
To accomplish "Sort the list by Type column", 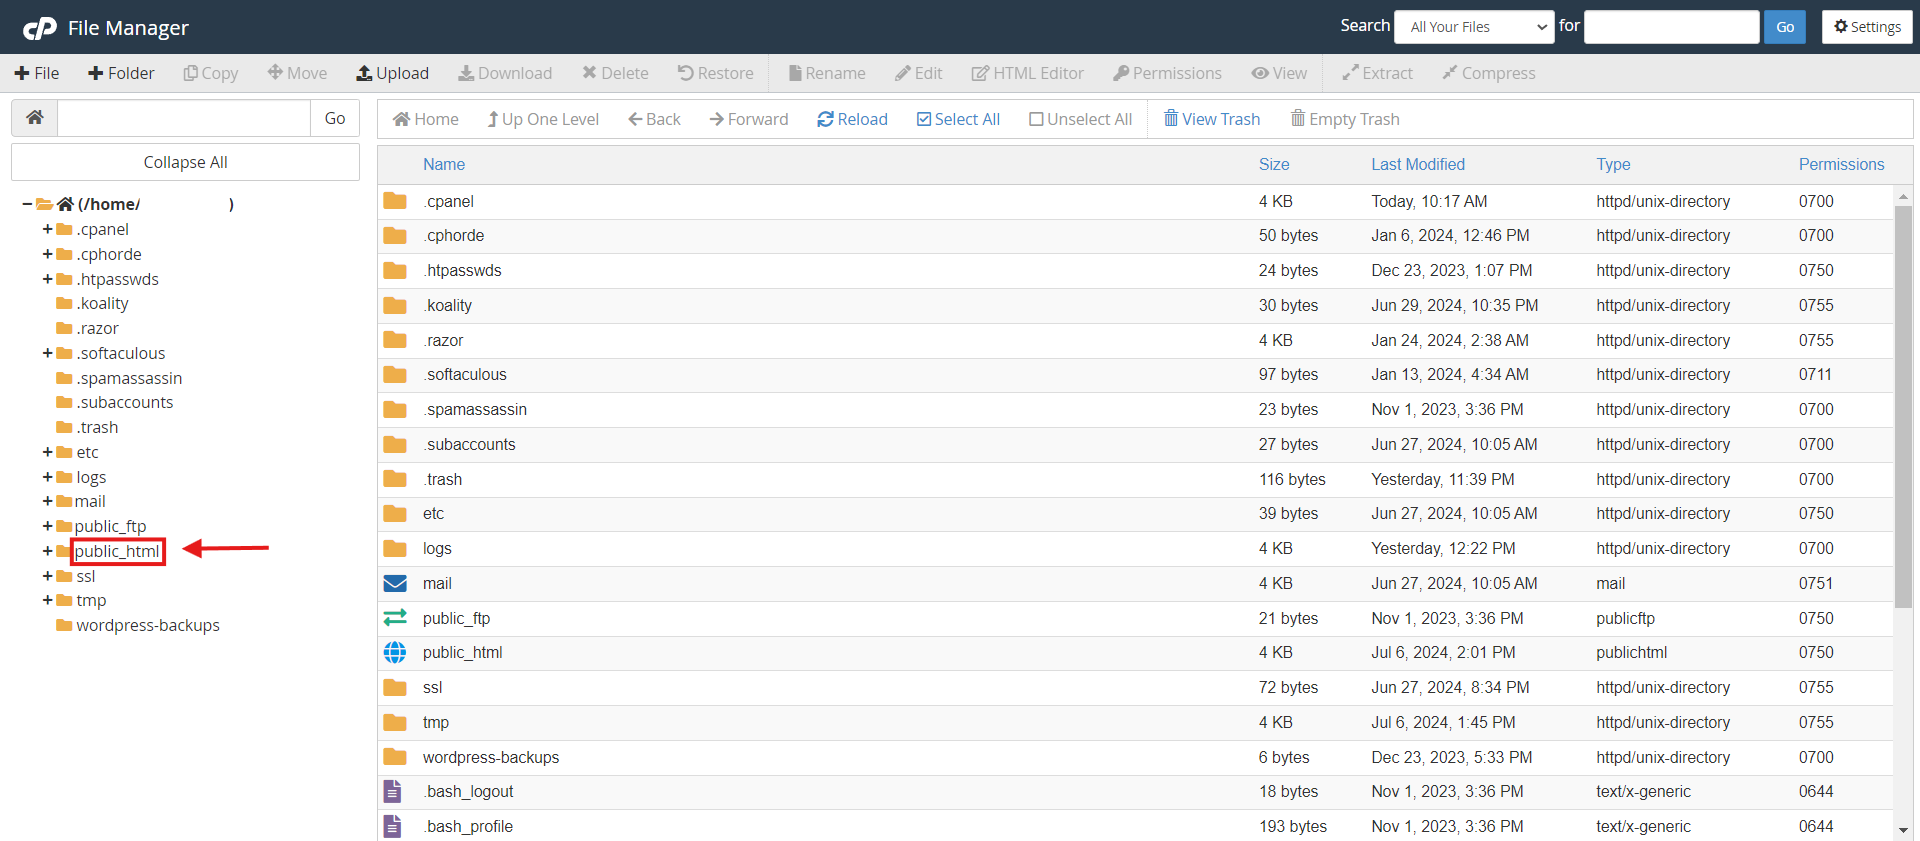I will point(1613,164).
